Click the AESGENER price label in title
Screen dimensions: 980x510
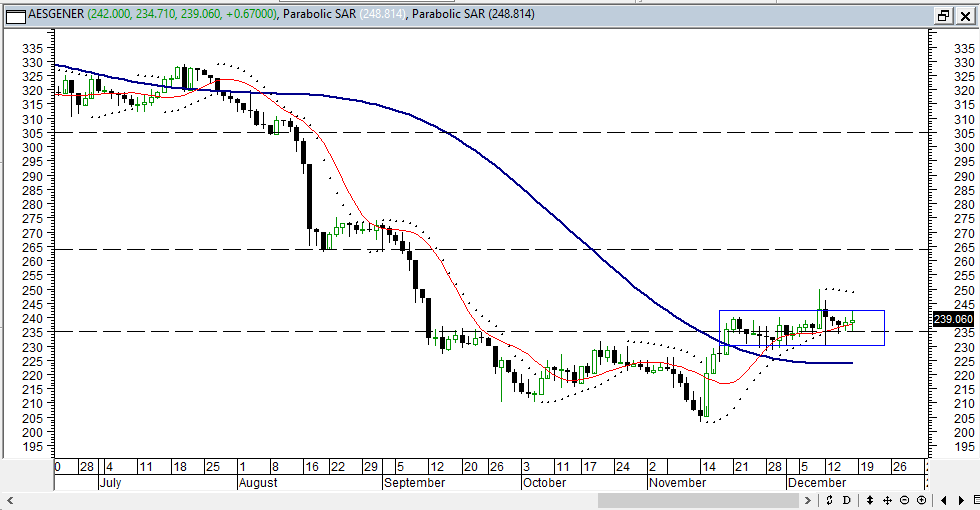(x=152, y=14)
